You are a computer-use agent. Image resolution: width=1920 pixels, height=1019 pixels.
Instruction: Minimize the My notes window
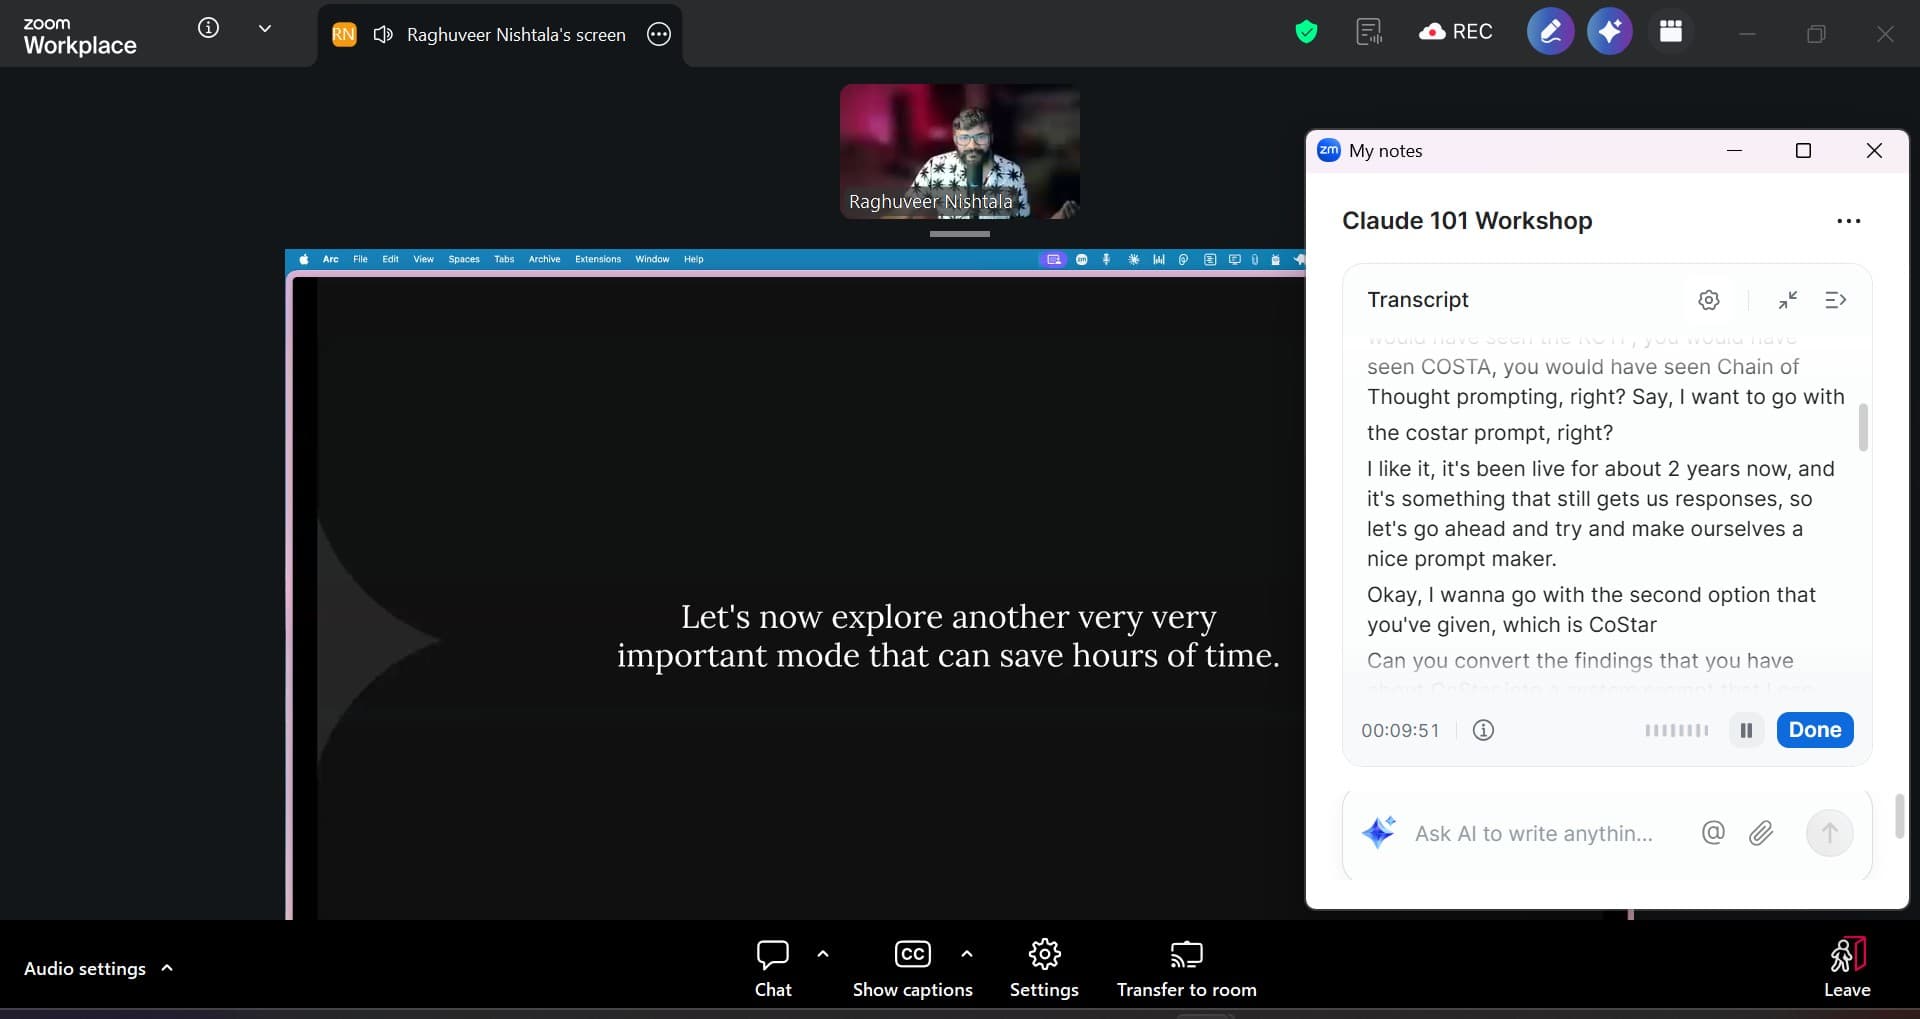coord(1734,150)
